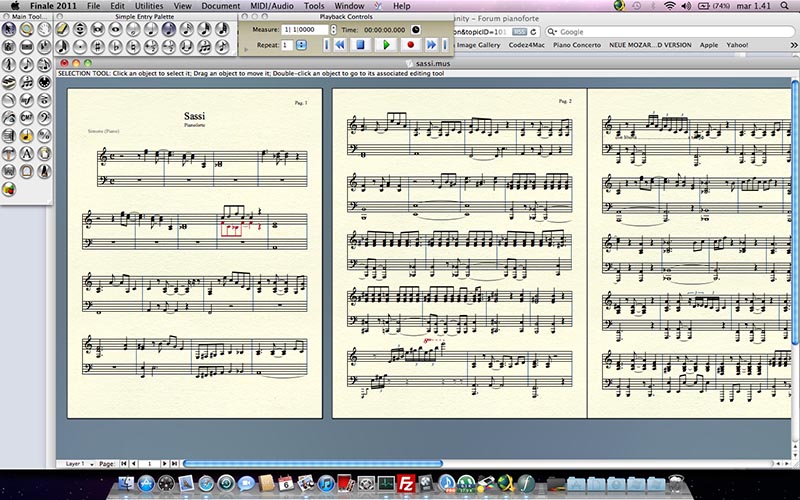Click Google search field in browser
The image size is (800, 500).
point(669,32)
